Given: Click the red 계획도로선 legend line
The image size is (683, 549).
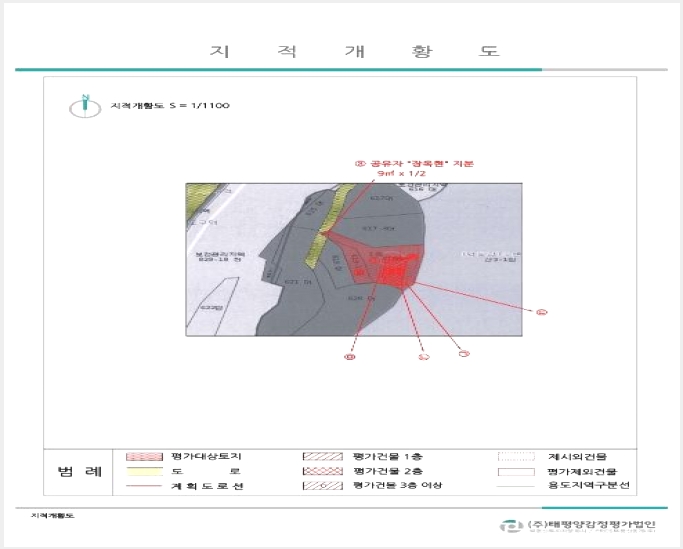Looking at the screenshot, I should coord(144,486).
